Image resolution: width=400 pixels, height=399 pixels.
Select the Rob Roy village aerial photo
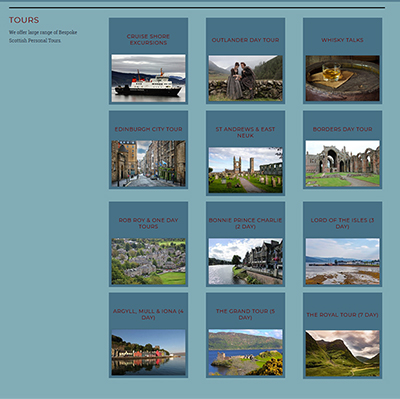click(x=148, y=261)
